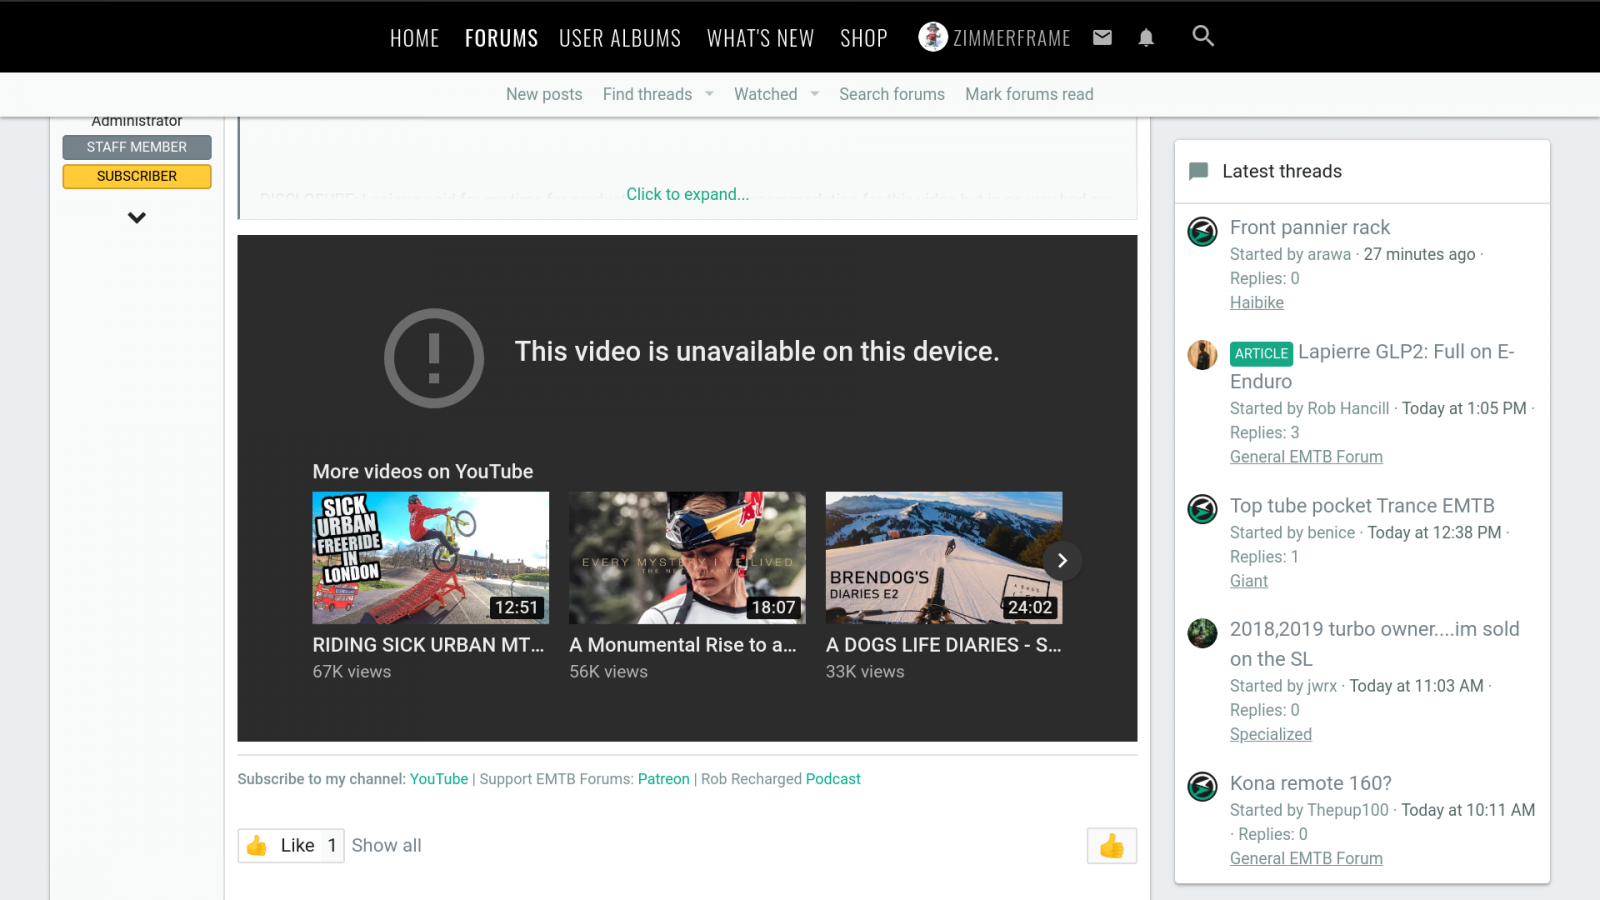Click the Like thumbs-up icon
1600x900 pixels.
[257, 845]
